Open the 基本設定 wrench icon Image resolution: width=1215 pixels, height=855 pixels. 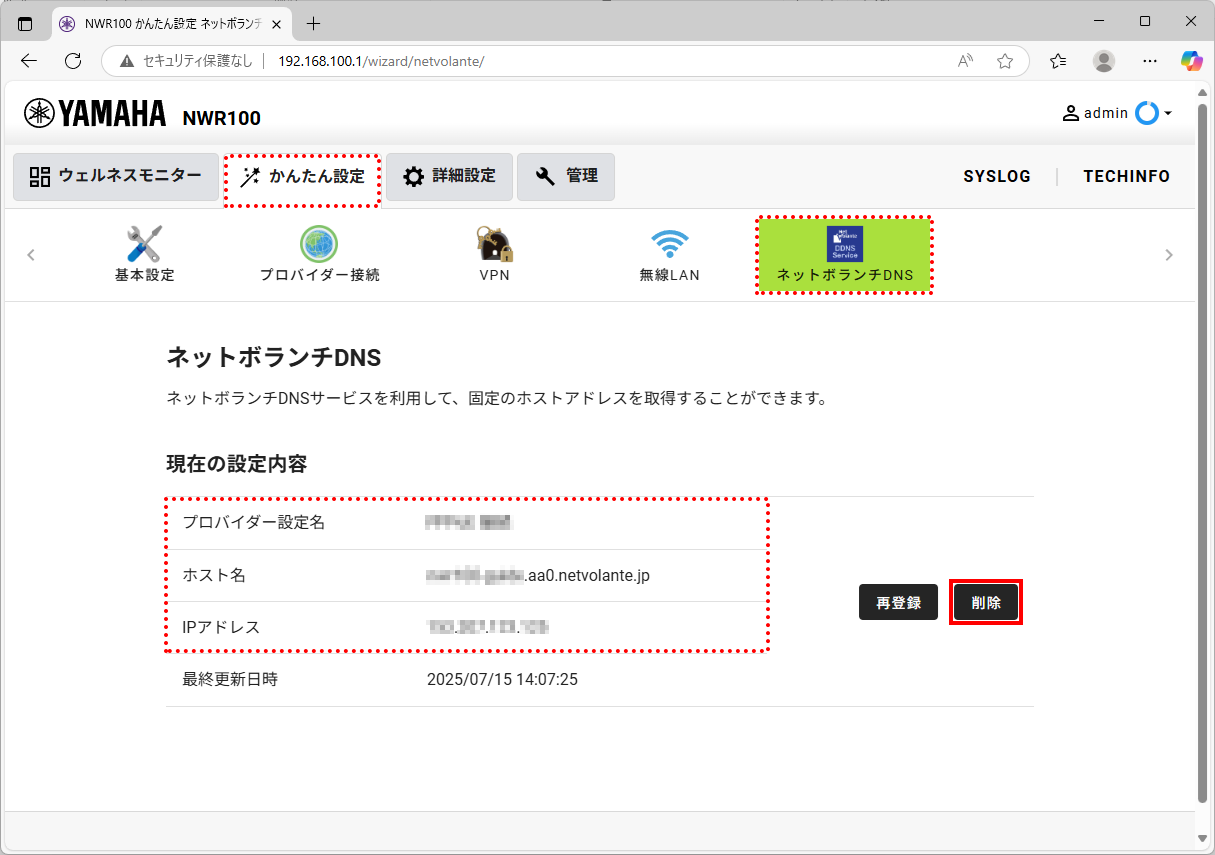click(x=144, y=245)
